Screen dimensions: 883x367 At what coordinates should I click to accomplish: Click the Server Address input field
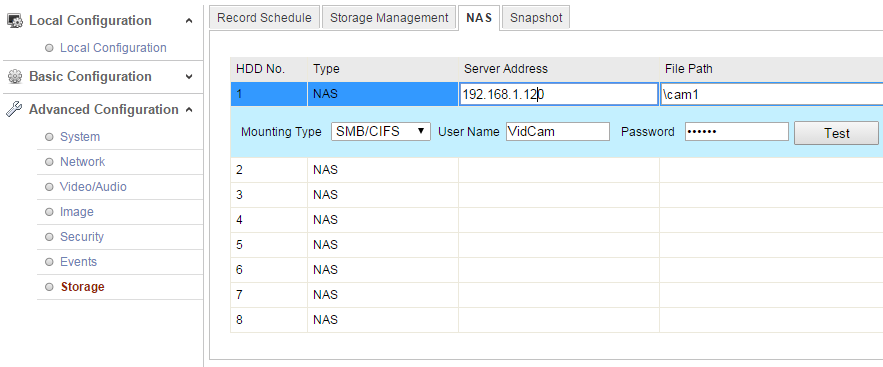(x=558, y=95)
